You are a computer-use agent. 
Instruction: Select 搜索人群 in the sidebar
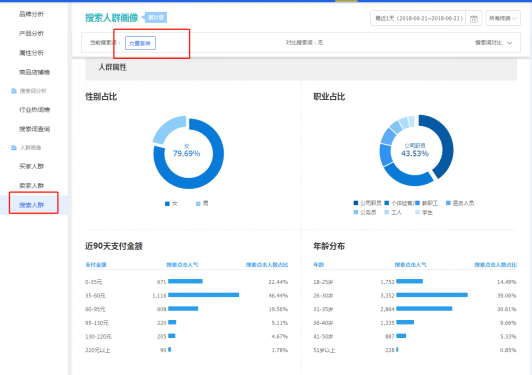31,205
